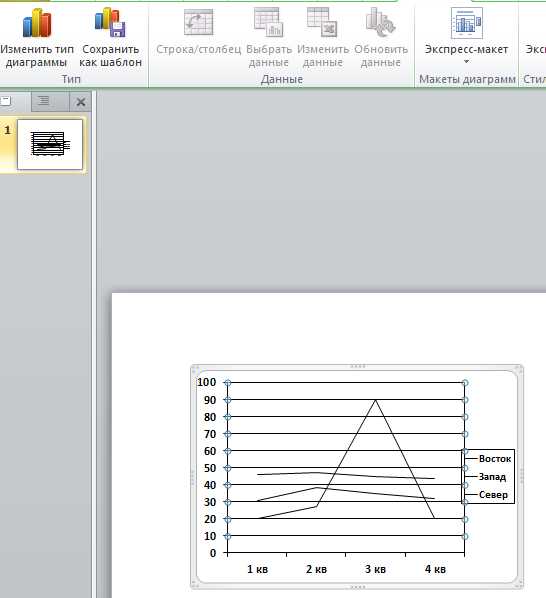The image size is (546, 598).
Task: Select the Запад legend entry
Action: [x=492, y=477]
